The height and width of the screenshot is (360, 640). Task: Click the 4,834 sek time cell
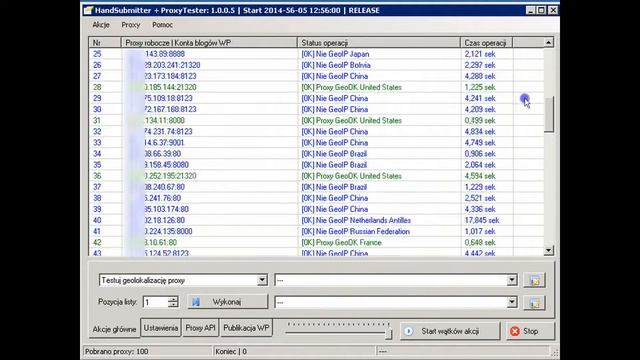pos(480,131)
